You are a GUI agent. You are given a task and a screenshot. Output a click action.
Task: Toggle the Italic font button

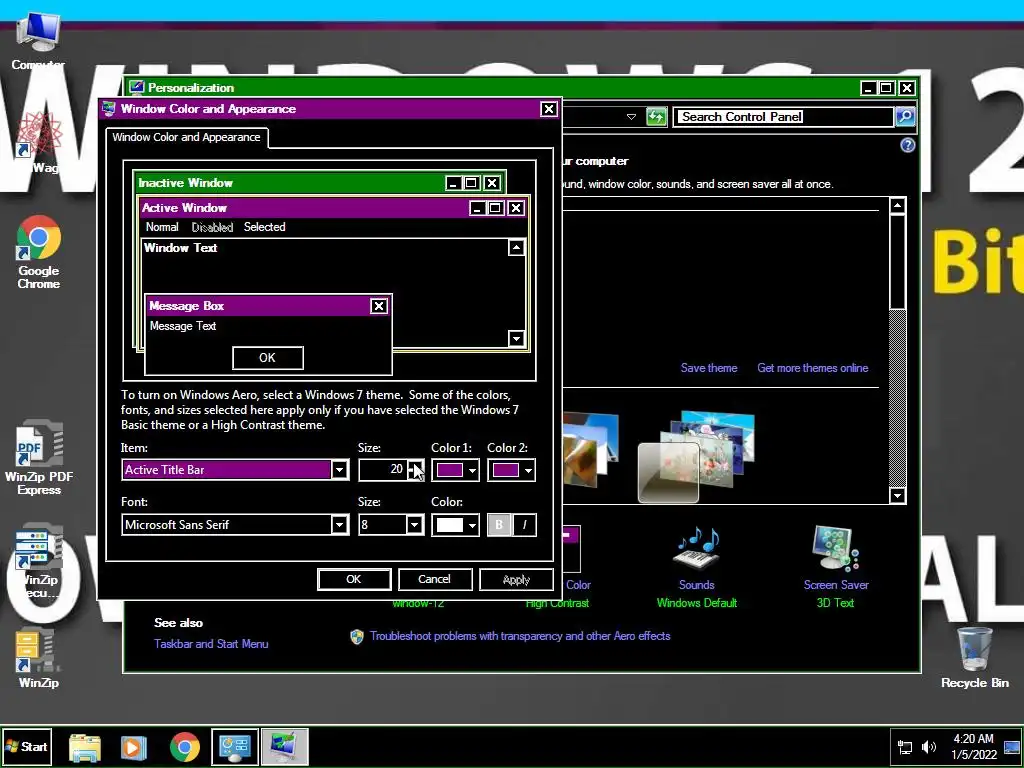point(524,524)
